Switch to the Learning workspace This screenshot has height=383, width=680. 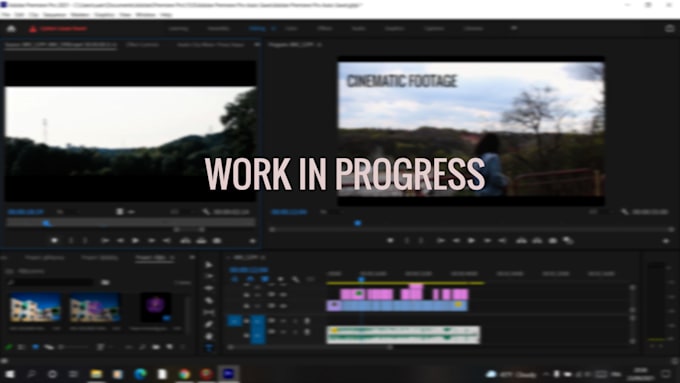pyautogui.click(x=179, y=28)
